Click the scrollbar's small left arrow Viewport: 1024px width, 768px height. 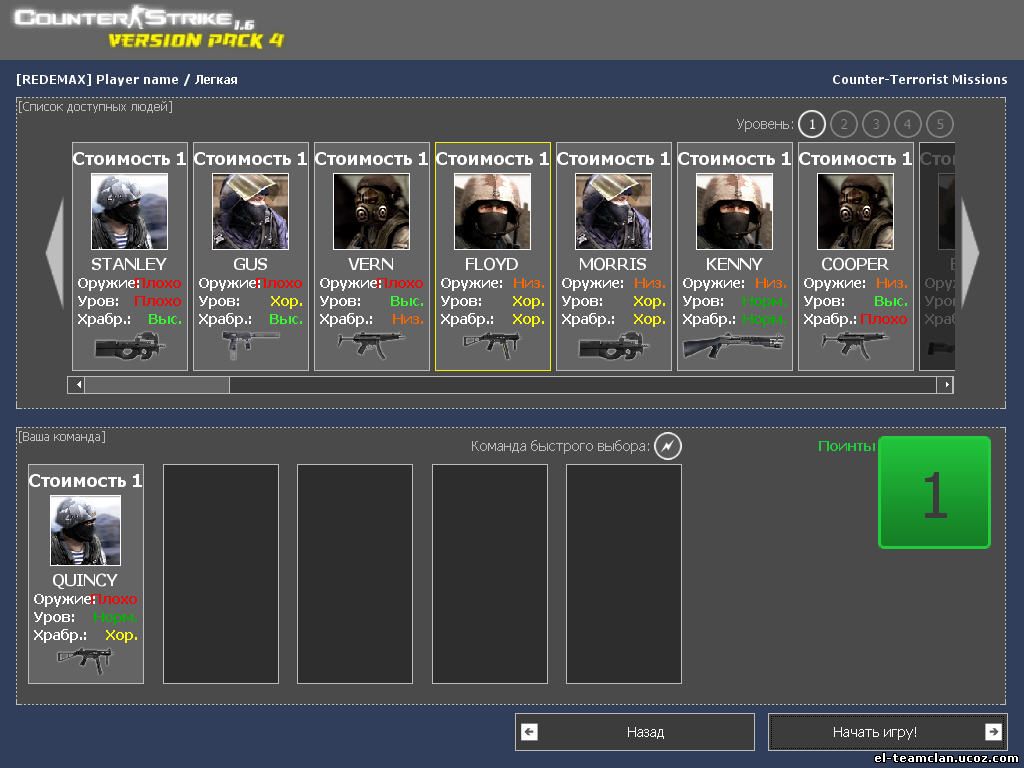pos(76,385)
